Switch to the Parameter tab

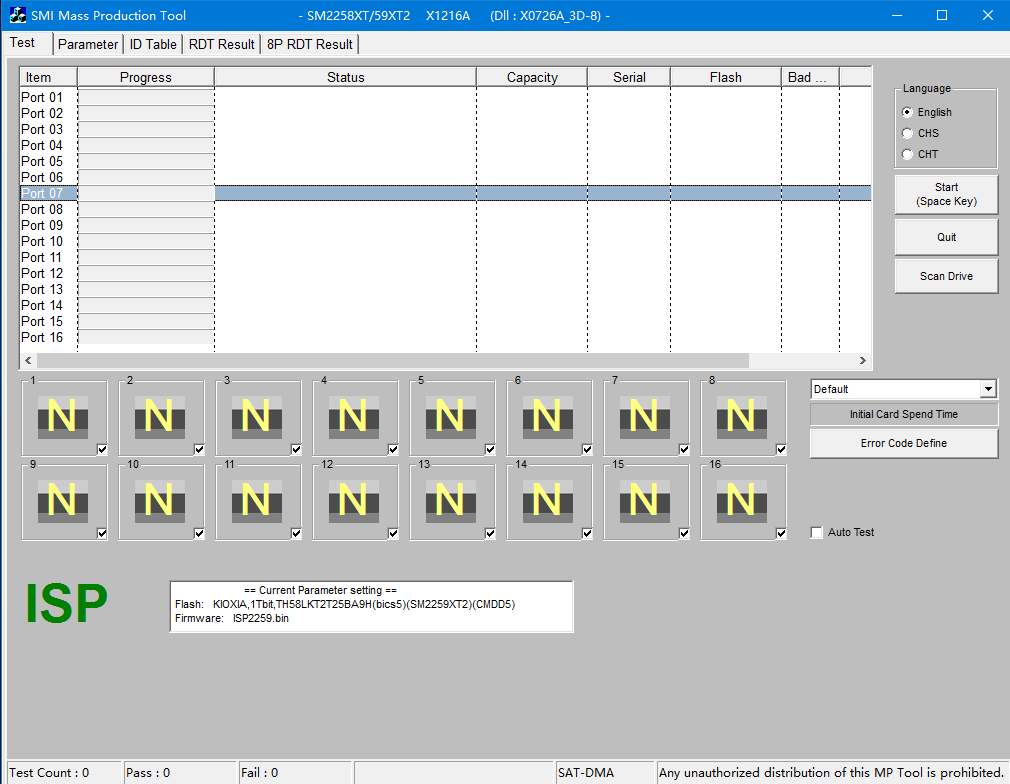pyautogui.click(x=87, y=44)
